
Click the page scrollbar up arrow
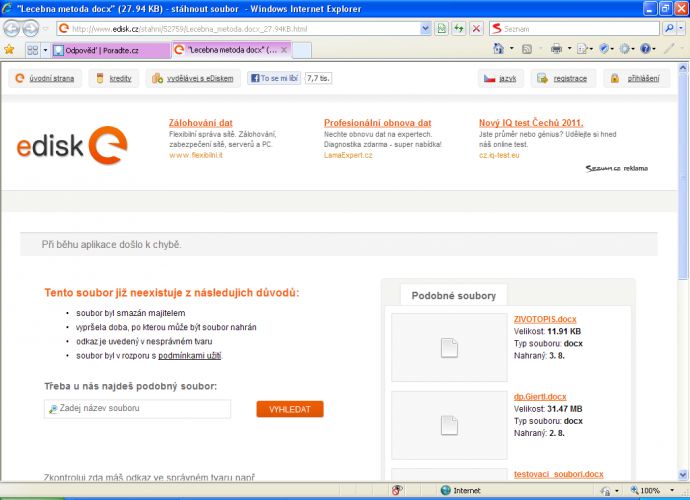pos(683,67)
